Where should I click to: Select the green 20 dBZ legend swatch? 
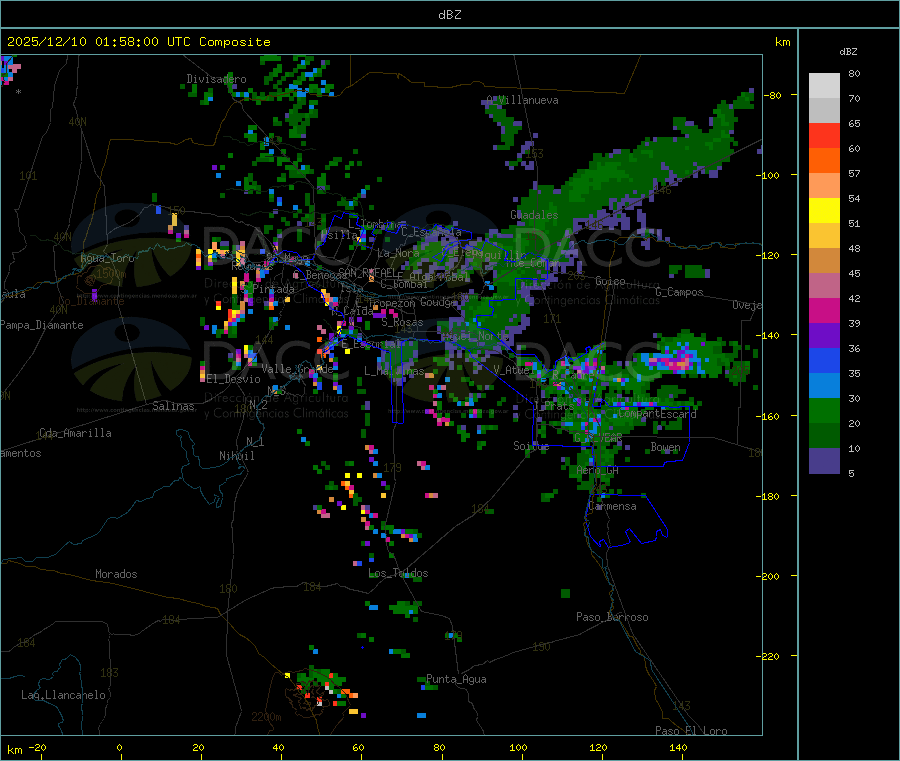[824, 410]
